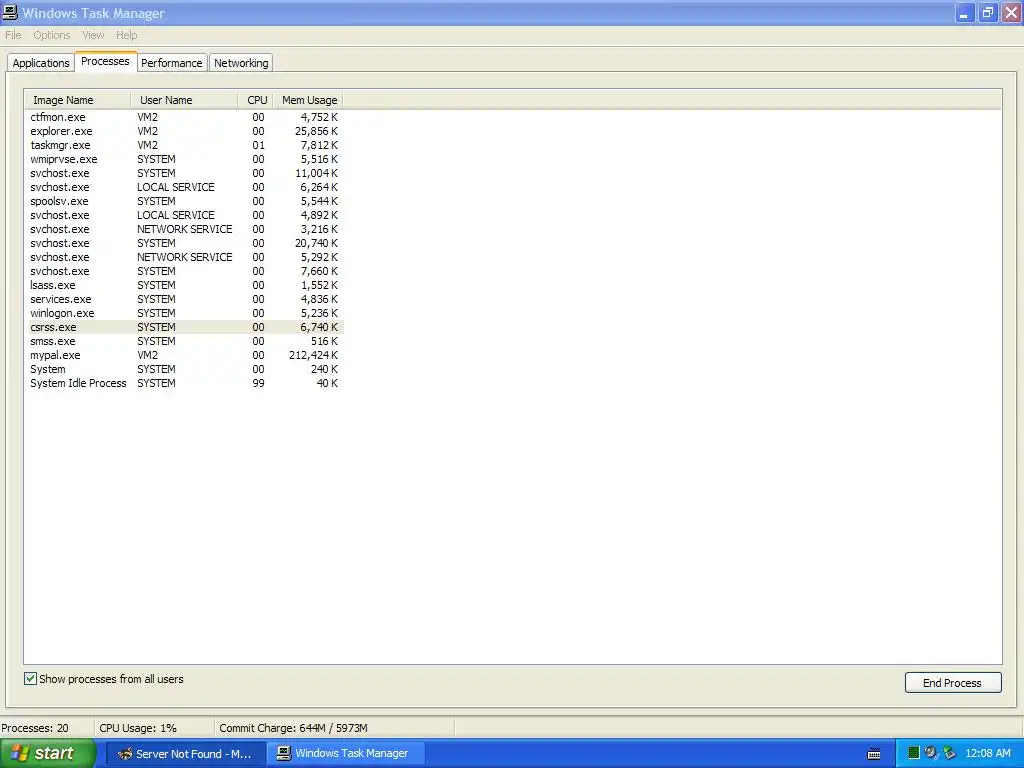Select svchost.exe using 20,740 K

(184, 243)
